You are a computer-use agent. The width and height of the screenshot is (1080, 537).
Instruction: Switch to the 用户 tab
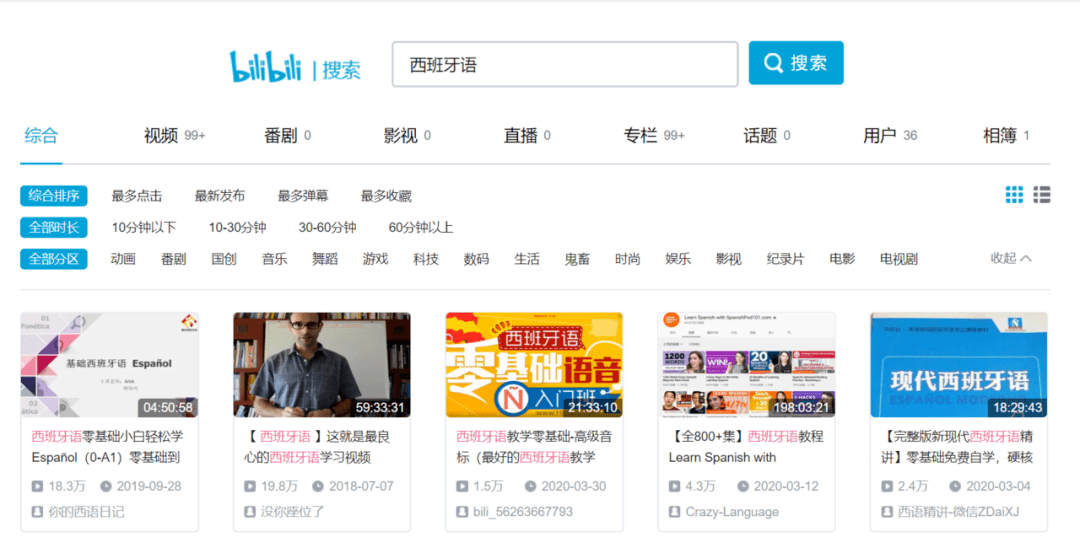(x=880, y=136)
